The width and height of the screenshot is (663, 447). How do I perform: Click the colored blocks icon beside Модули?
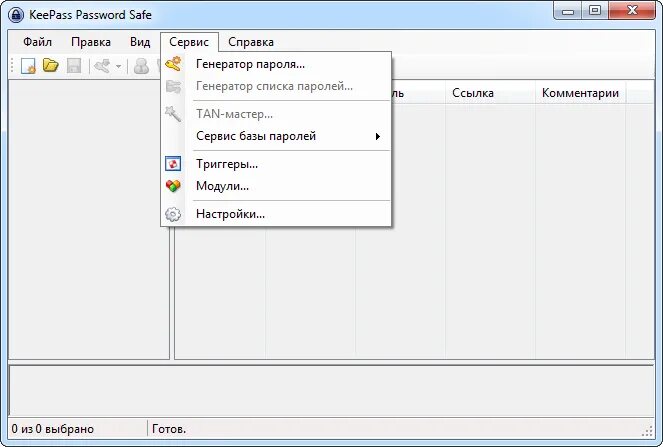coord(173,186)
